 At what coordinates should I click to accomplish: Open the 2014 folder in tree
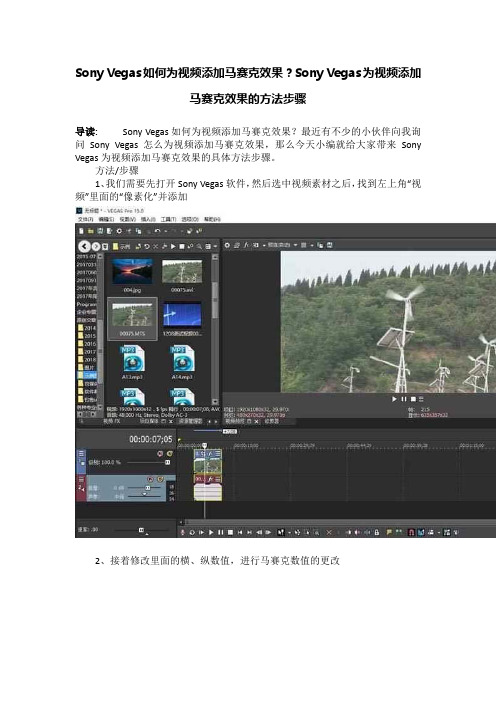[87, 328]
